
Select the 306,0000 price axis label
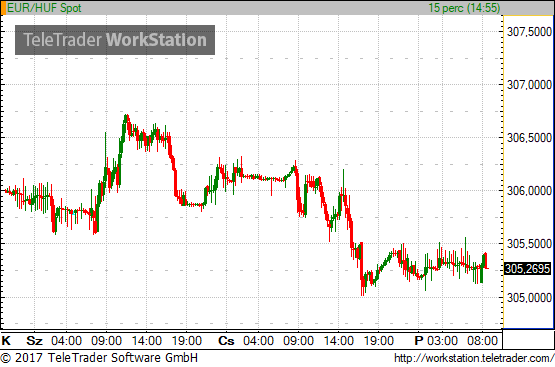(529, 191)
